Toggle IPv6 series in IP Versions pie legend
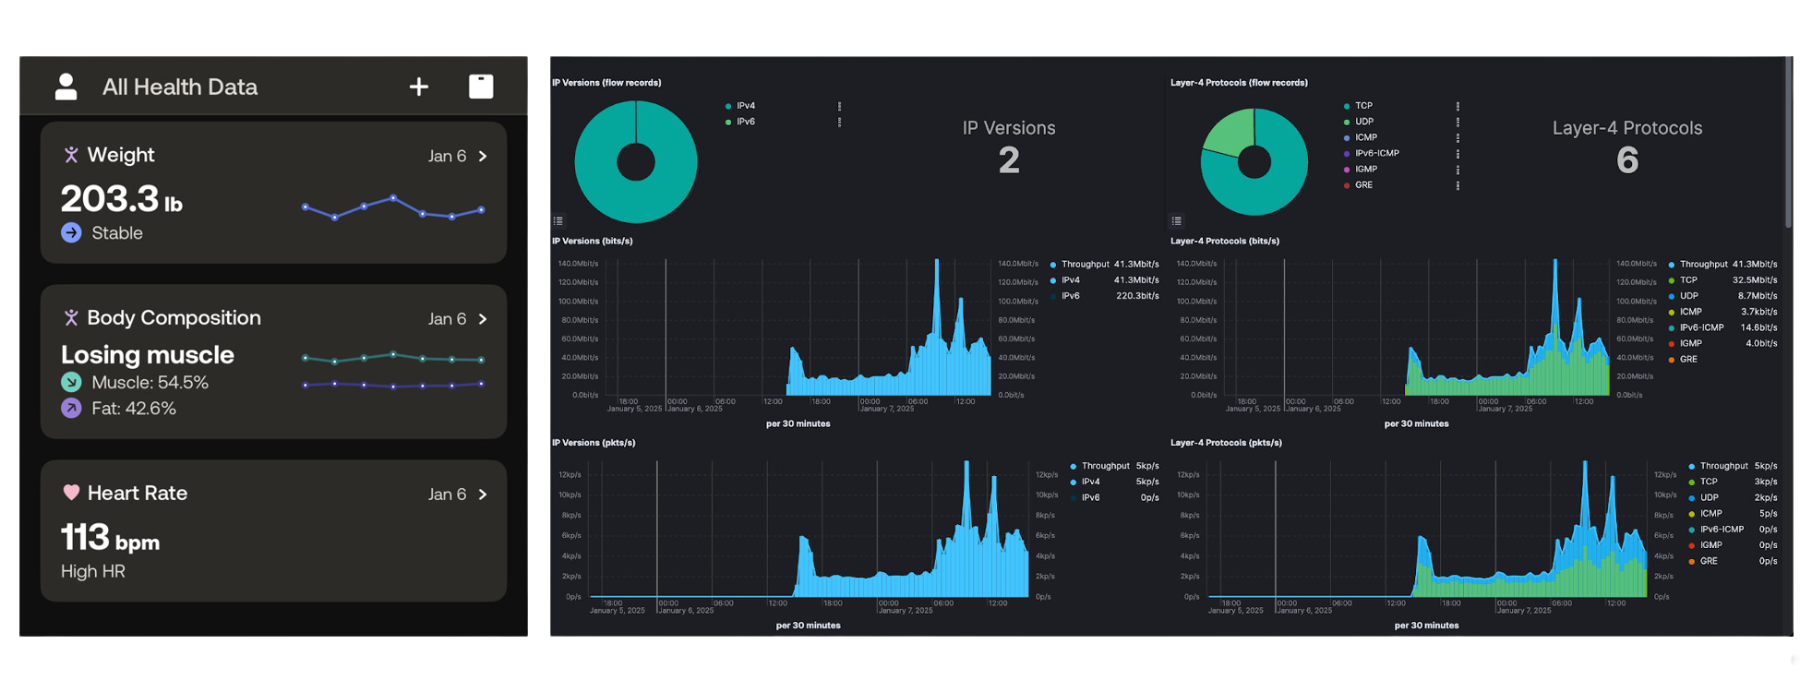Image resolution: width=1800 pixels, height=700 pixels. (741, 122)
